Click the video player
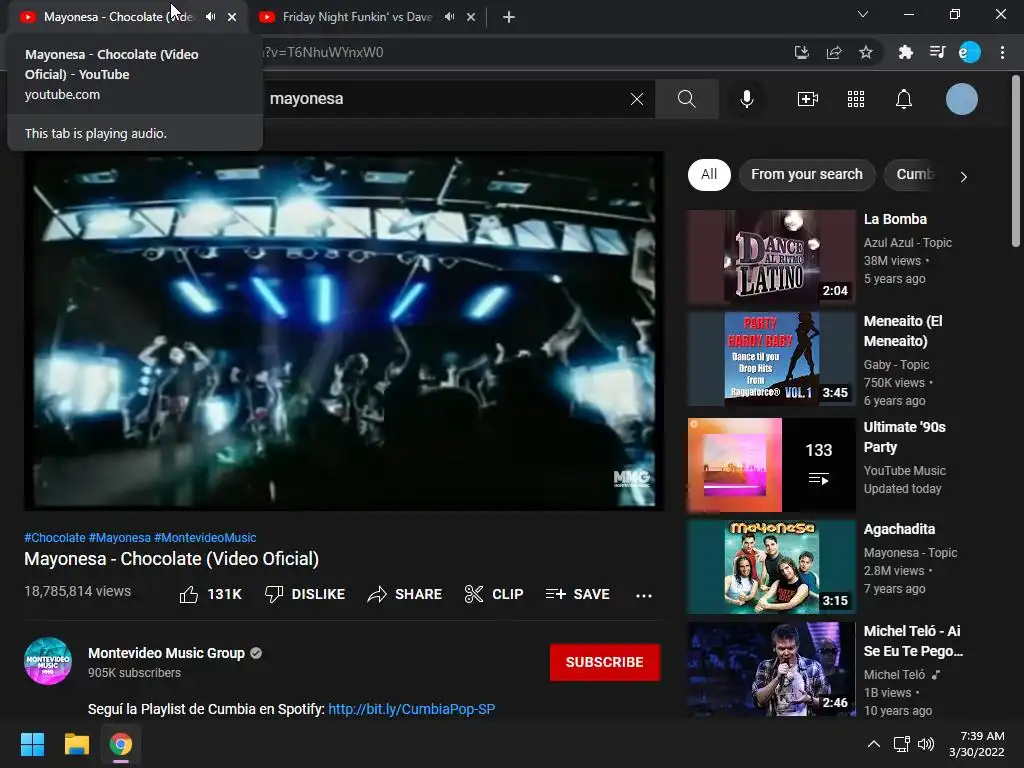This screenshot has height=768, width=1024. click(344, 330)
